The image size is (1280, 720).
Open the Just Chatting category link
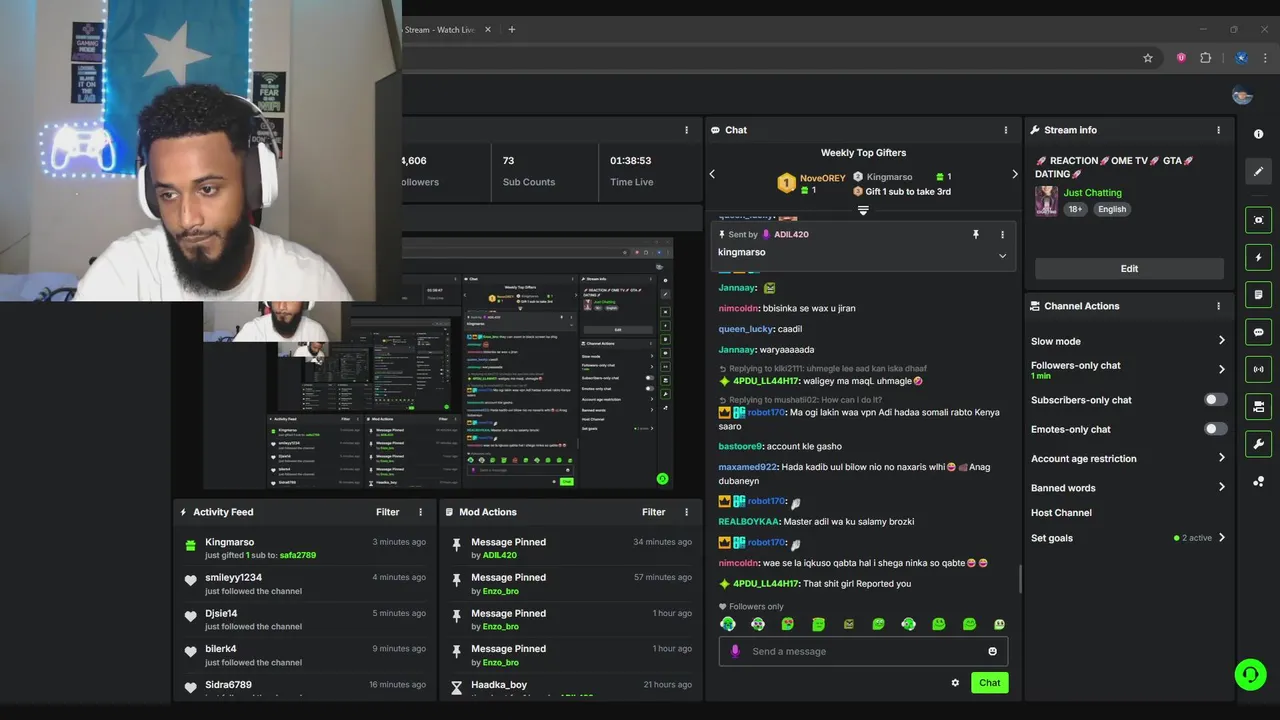[1092, 193]
